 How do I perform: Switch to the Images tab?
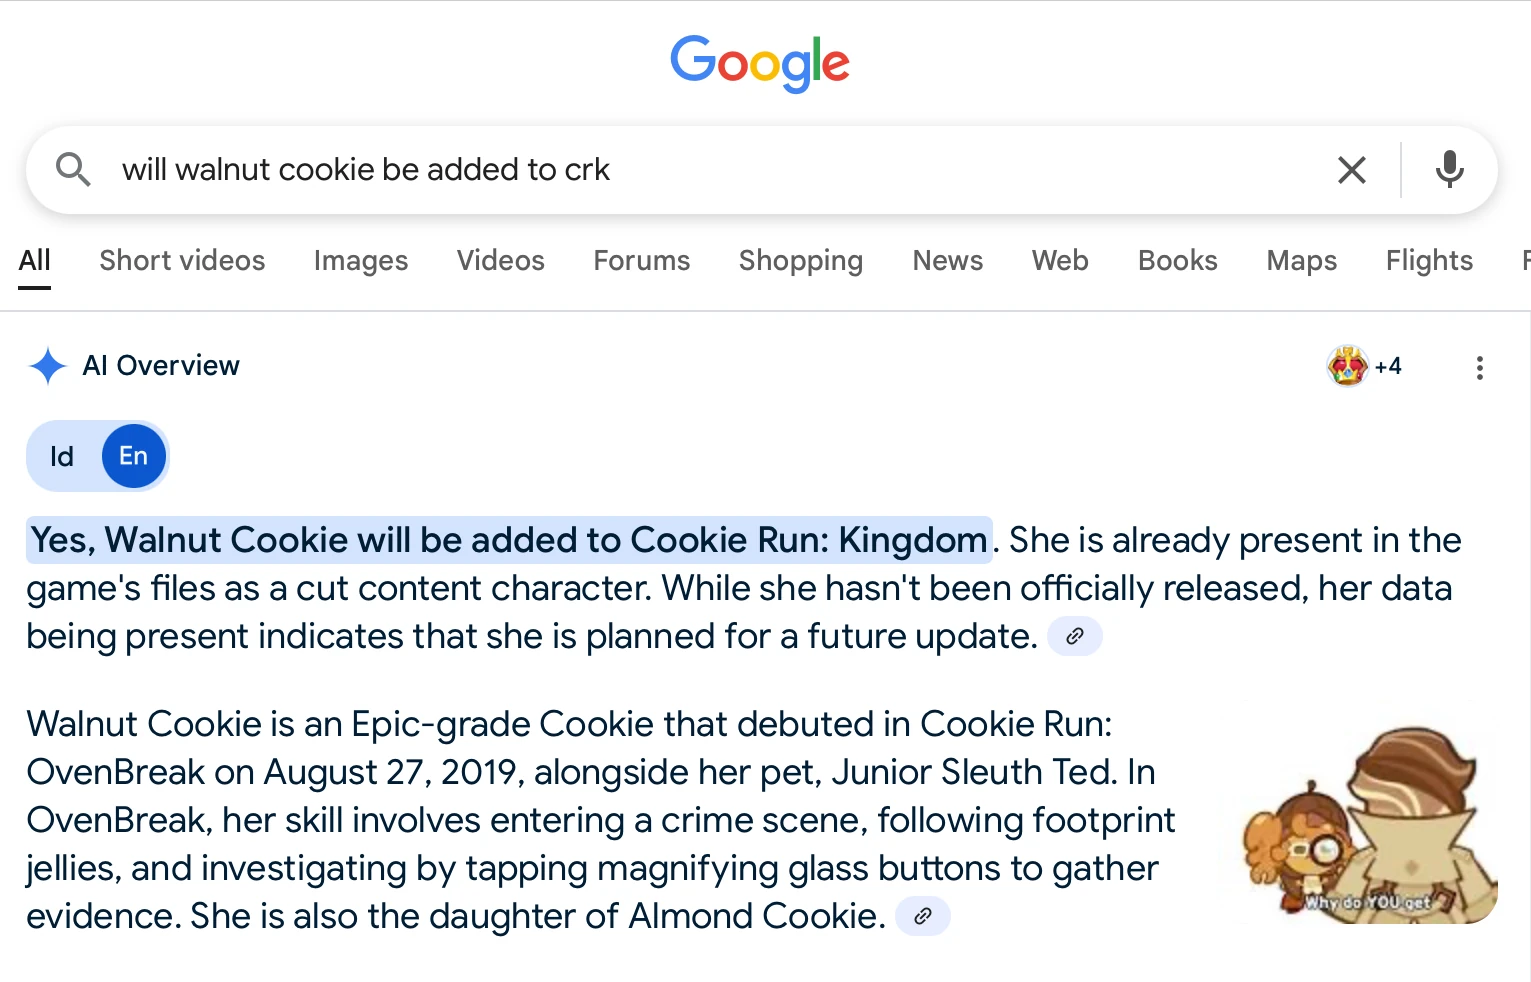click(x=360, y=261)
